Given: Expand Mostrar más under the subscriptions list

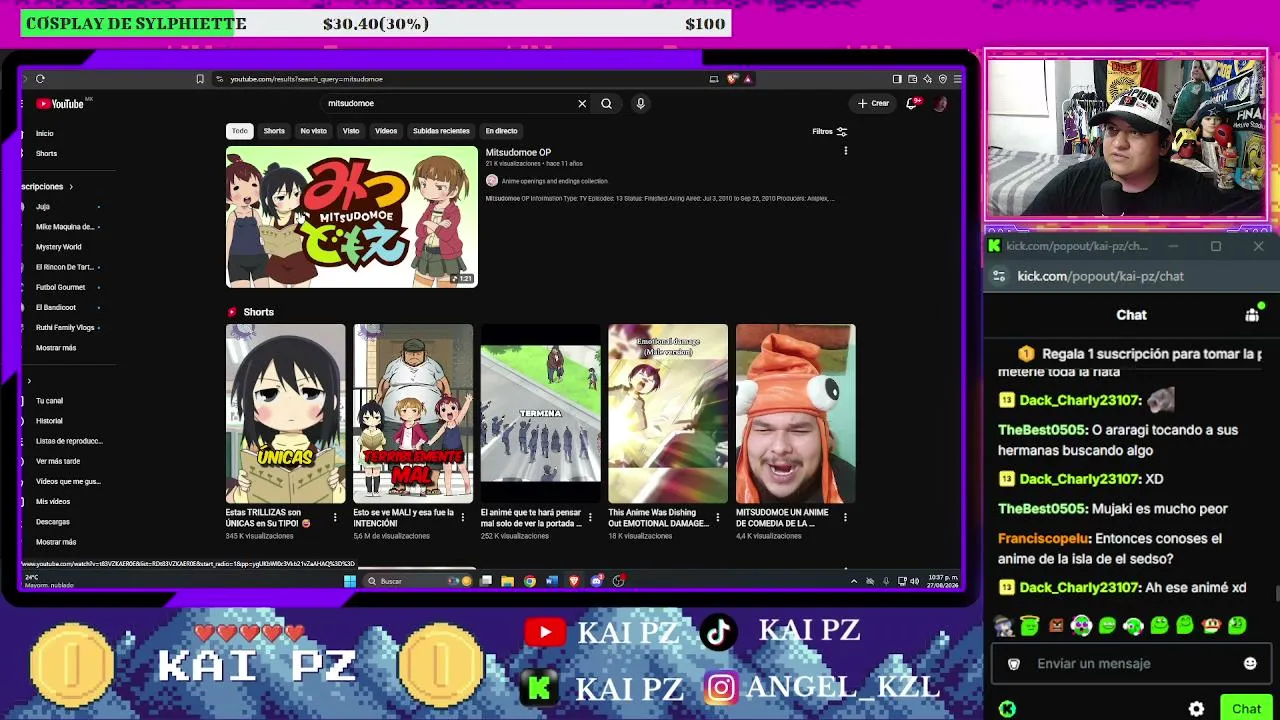Looking at the screenshot, I should (56, 348).
